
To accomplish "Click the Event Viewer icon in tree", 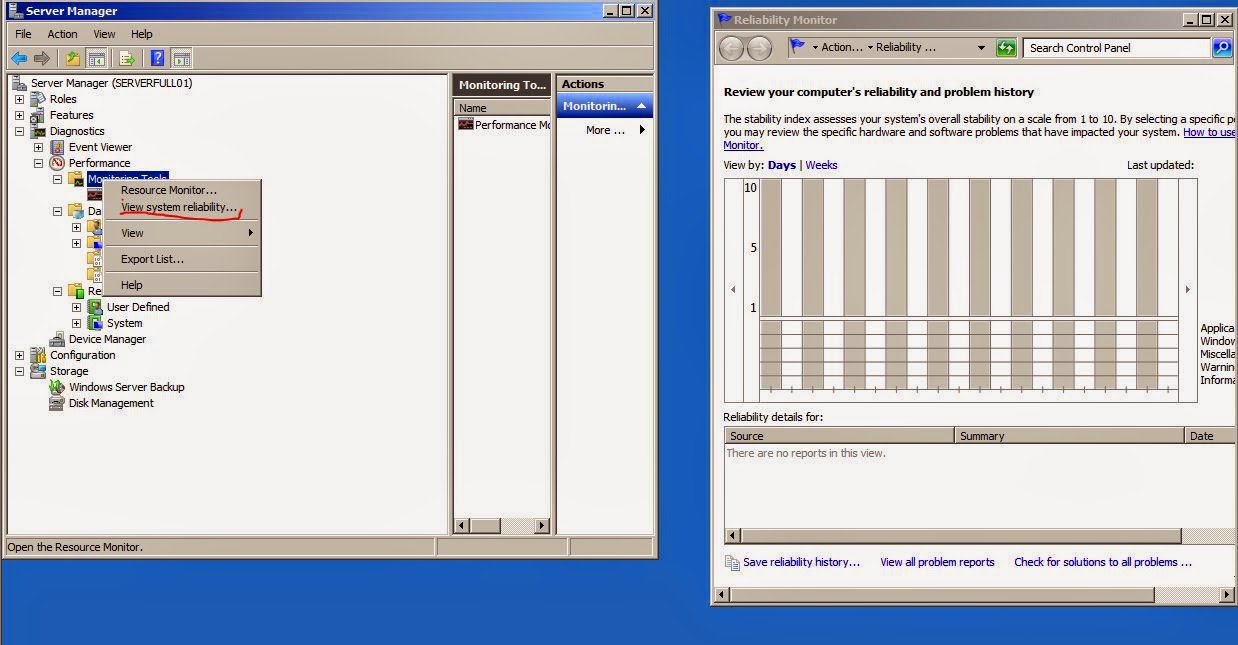I will (57, 147).
